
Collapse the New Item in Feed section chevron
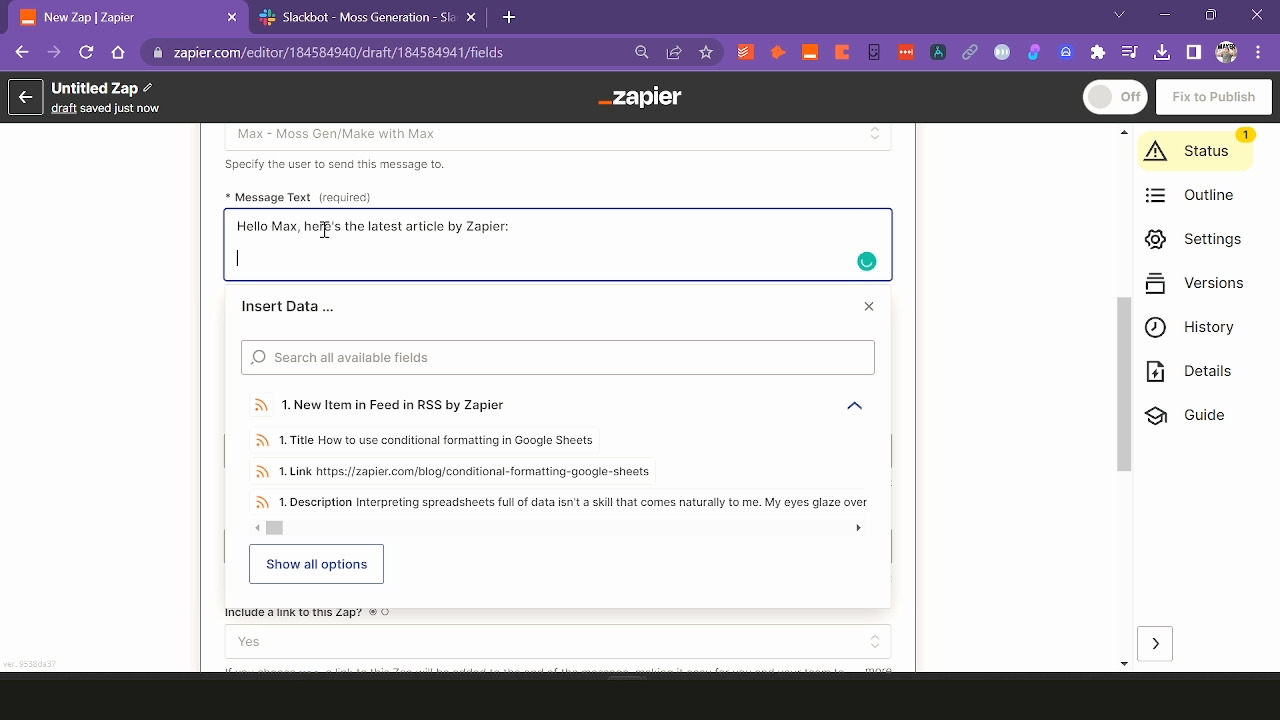tap(854, 405)
